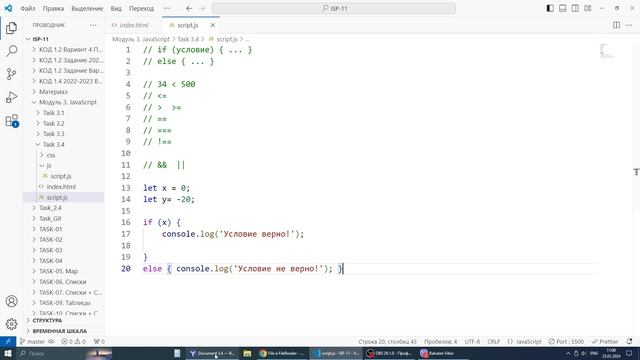This screenshot has height=360, width=640.
Task: Expand Task_Git folder
Action: click(64, 218)
